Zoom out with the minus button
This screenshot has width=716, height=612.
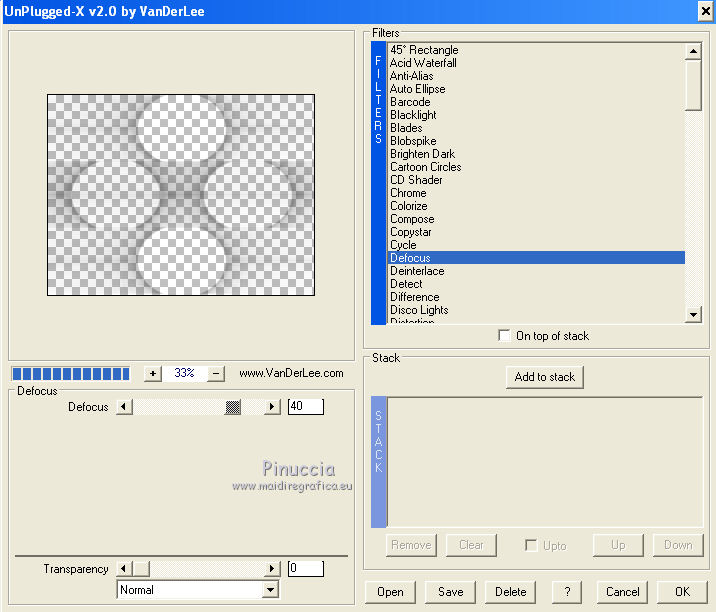[216, 374]
